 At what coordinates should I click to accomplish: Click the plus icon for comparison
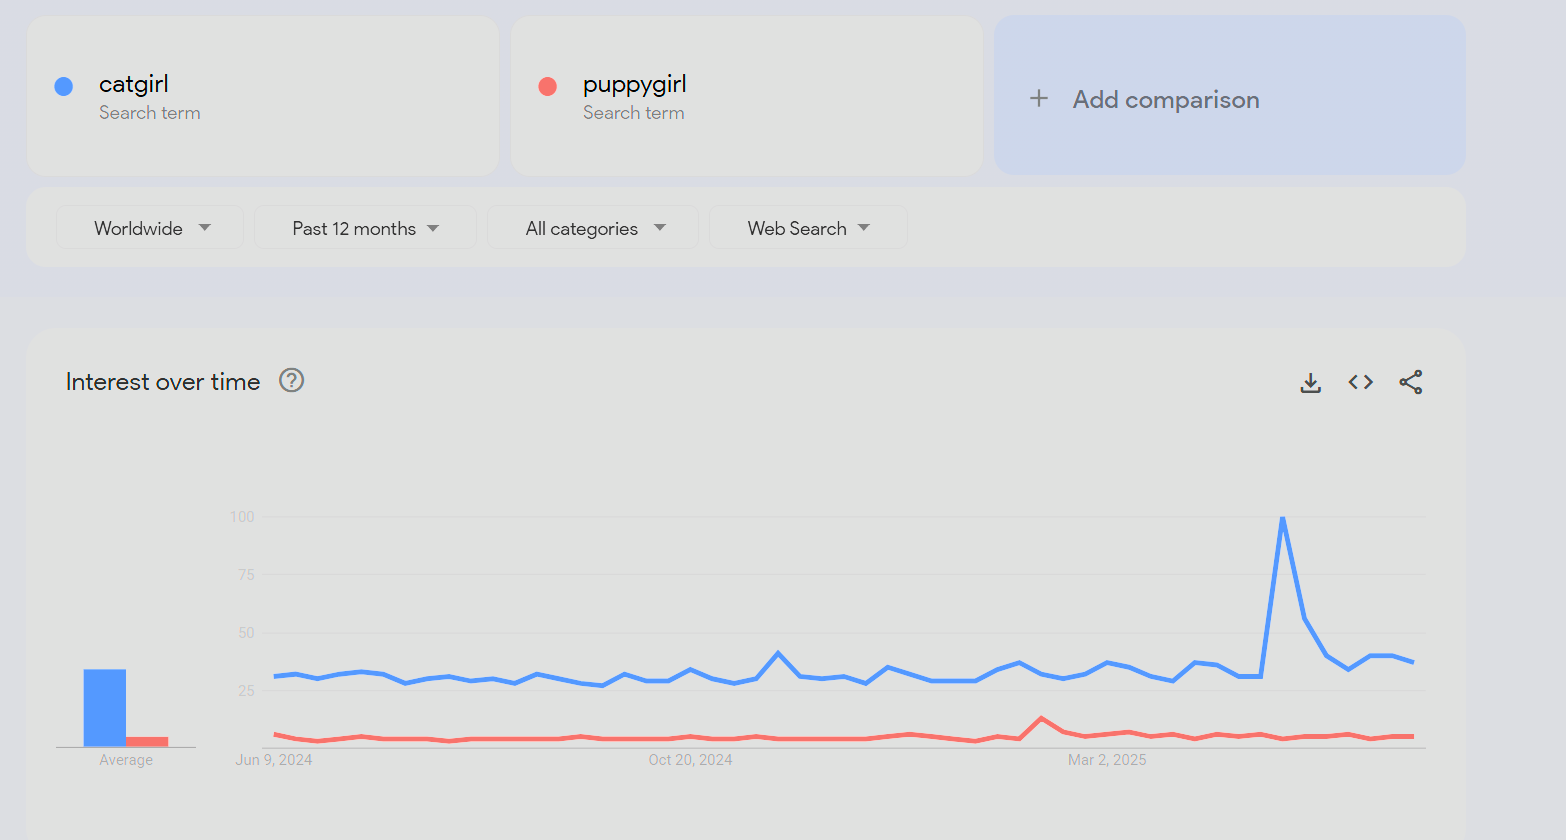pos(1039,98)
